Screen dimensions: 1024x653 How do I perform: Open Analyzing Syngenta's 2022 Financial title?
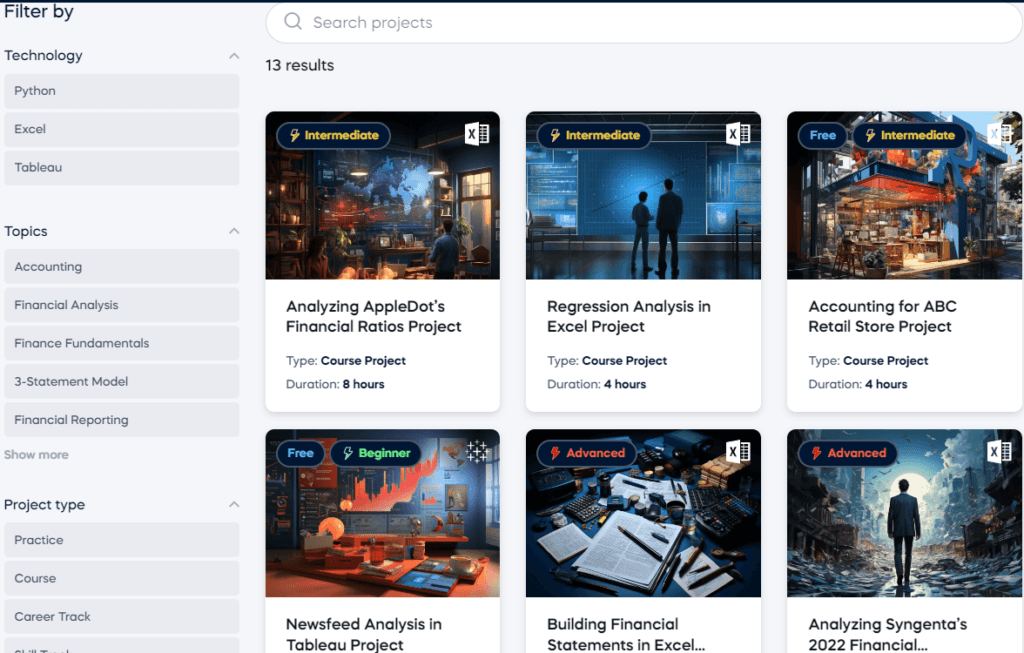pos(888,633)
